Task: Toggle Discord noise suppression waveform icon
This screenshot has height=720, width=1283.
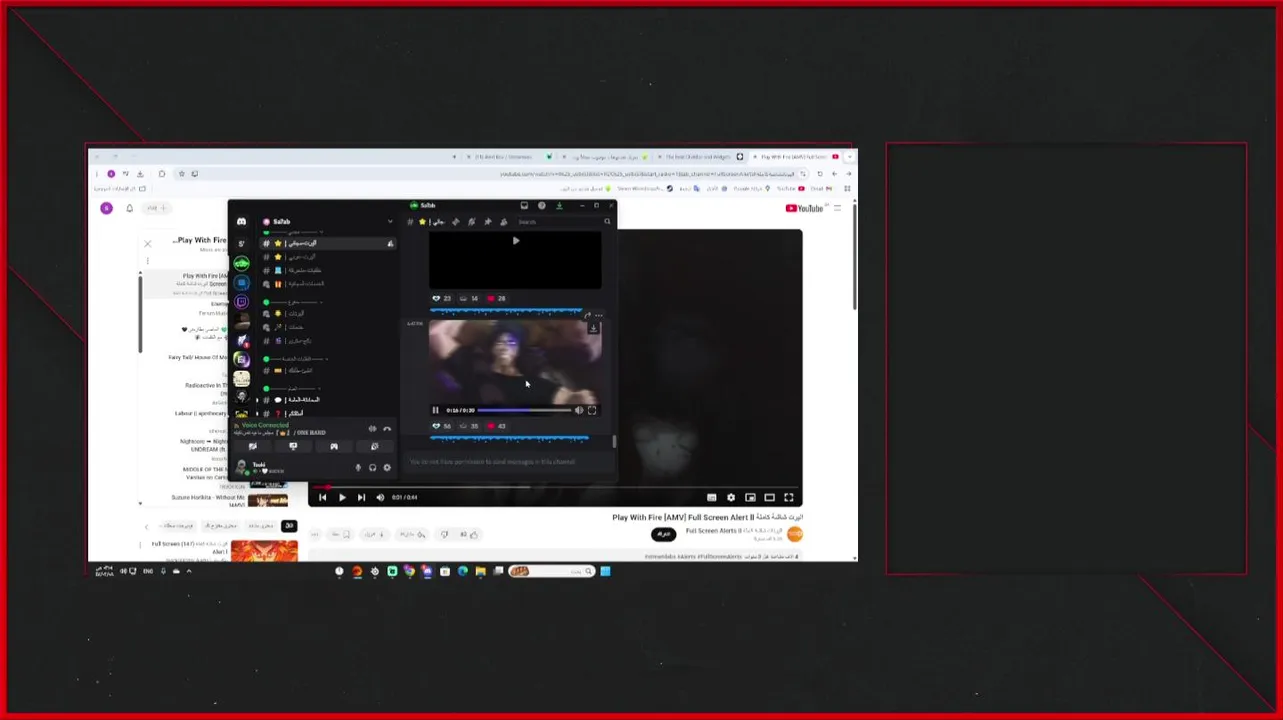Action: point(372,429)
